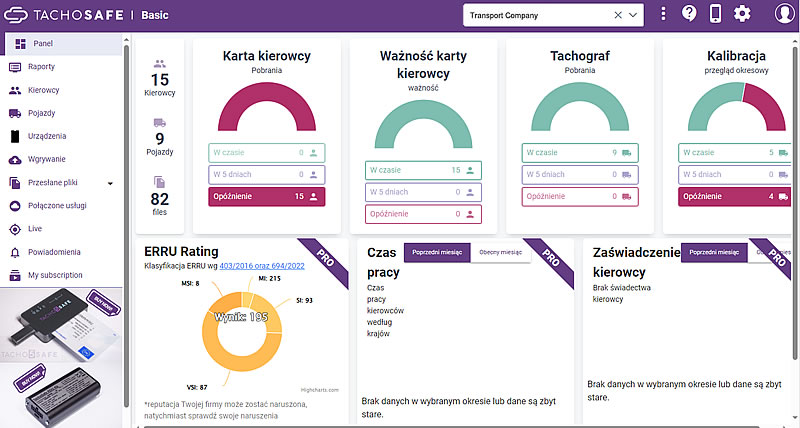Open Live location icon in sidebar
This screenshot has width=800, height=428.
[15, 229]
